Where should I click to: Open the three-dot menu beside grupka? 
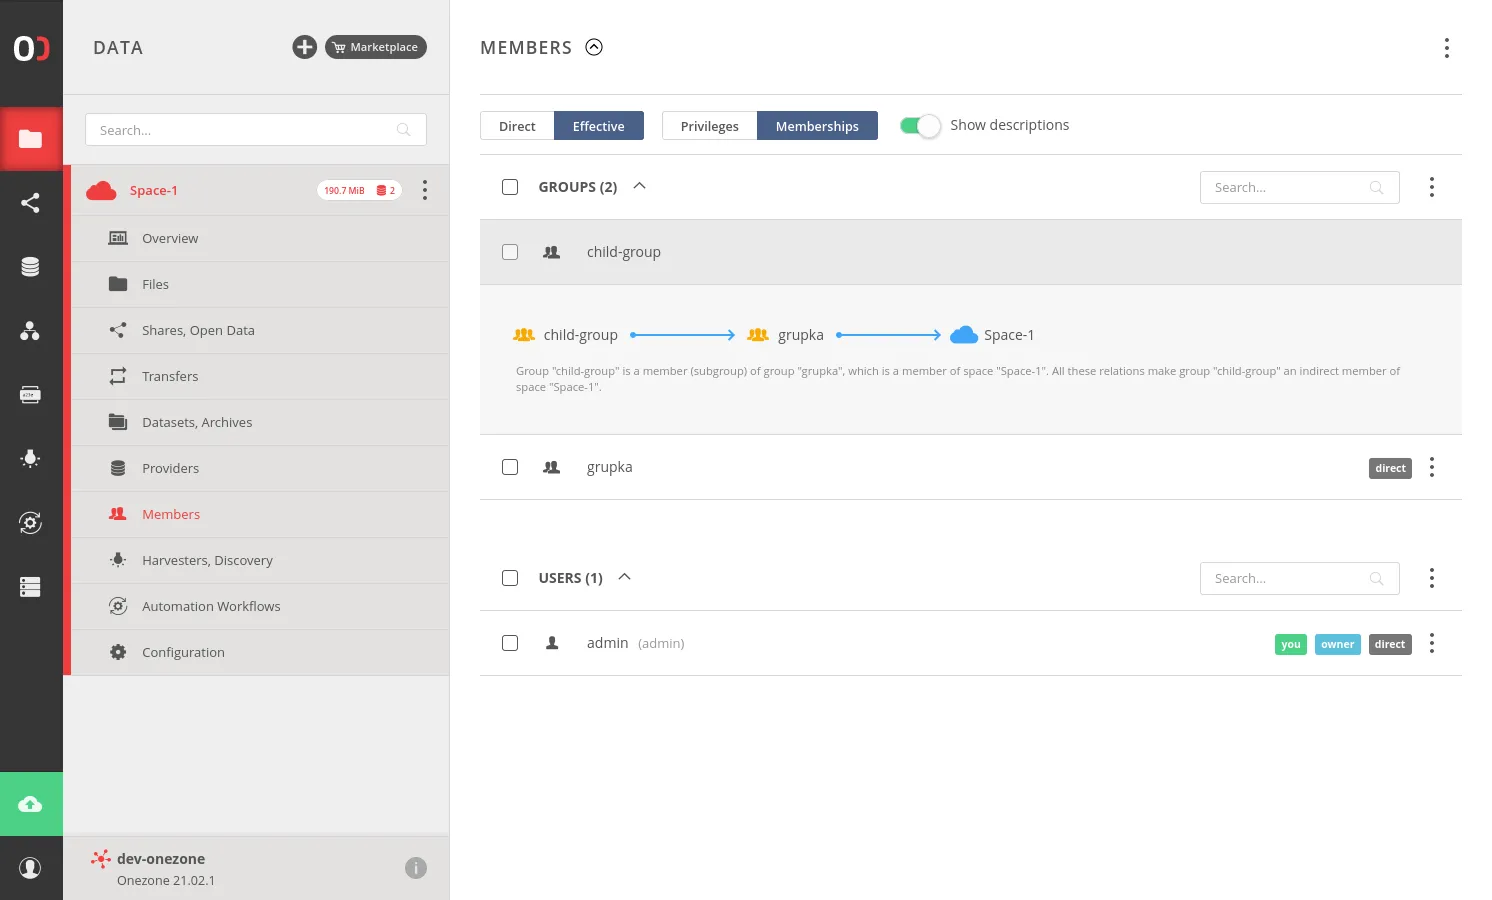[1432, 467]
